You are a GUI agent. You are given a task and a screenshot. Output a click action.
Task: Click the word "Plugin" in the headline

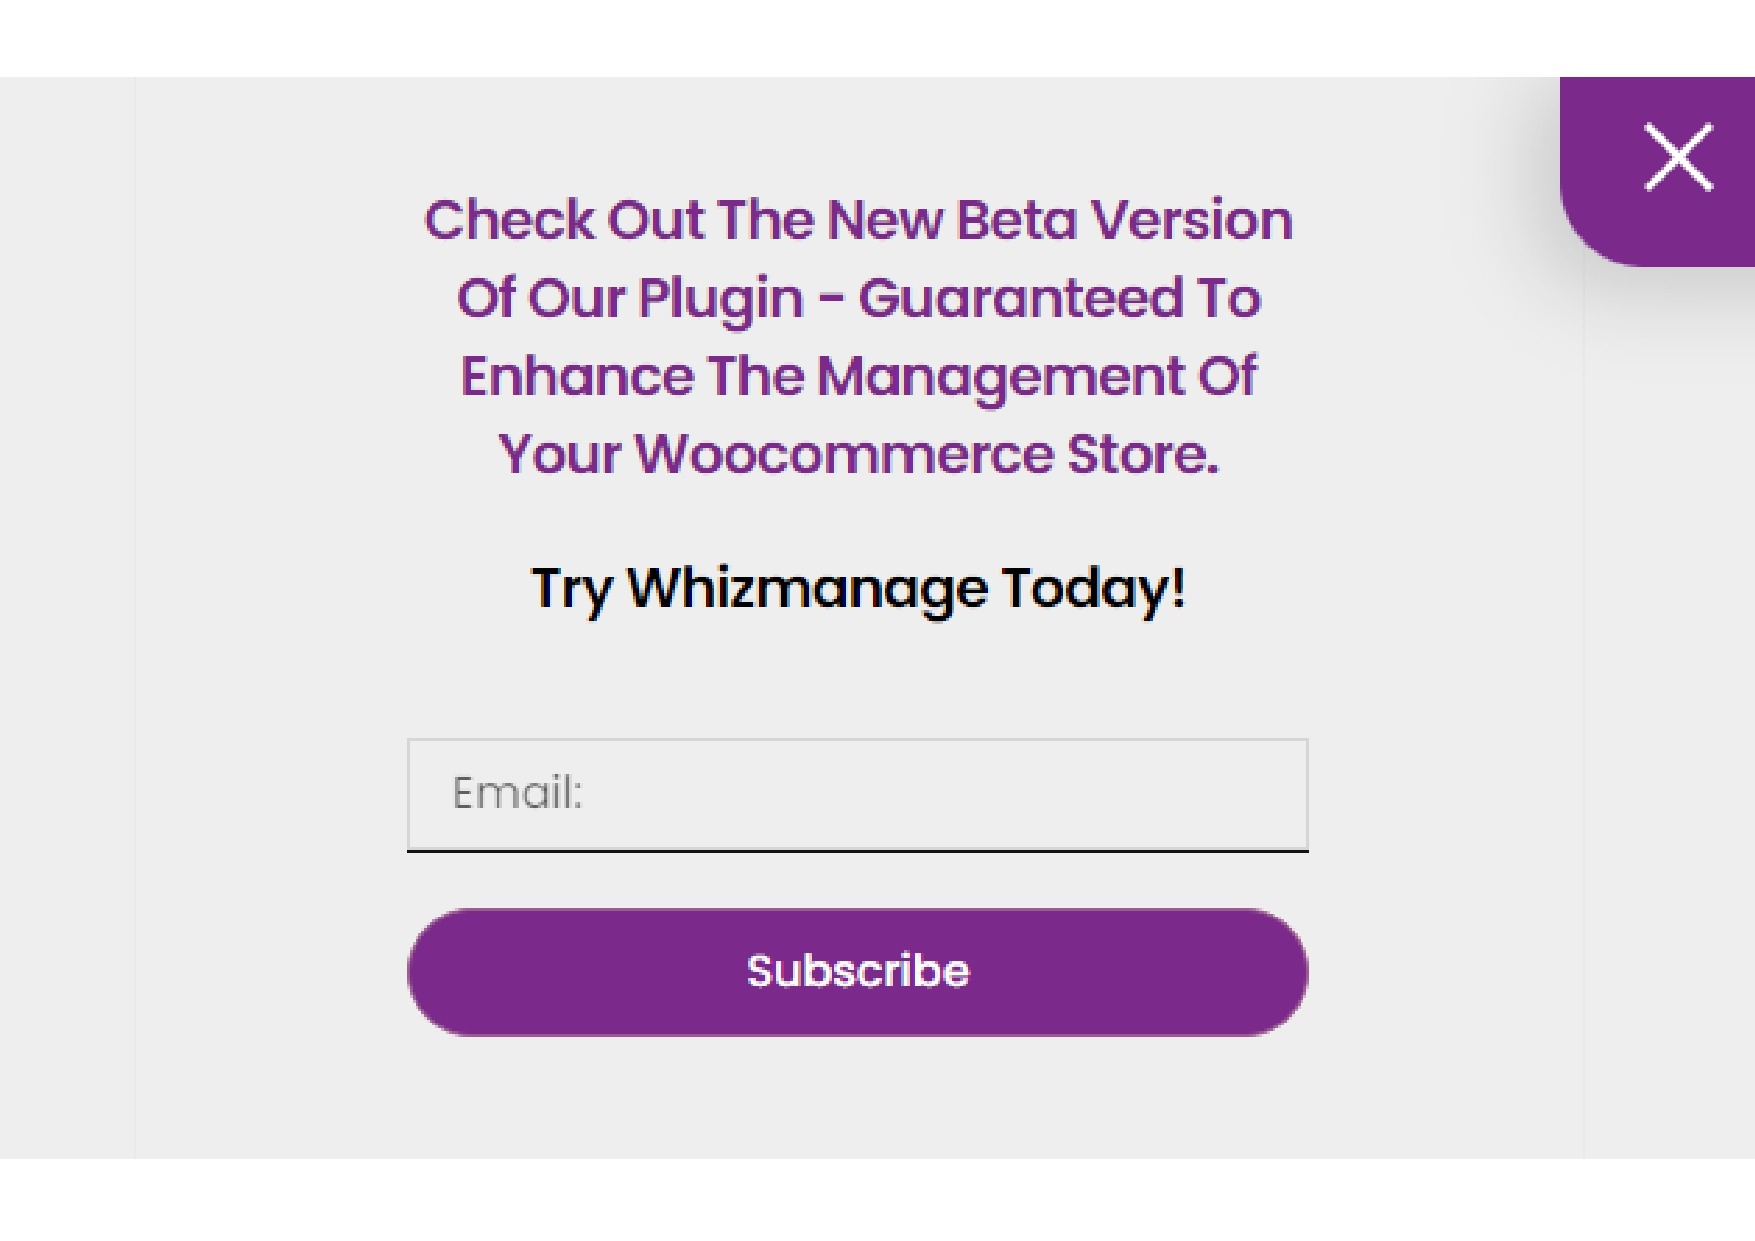click(720, 298)
